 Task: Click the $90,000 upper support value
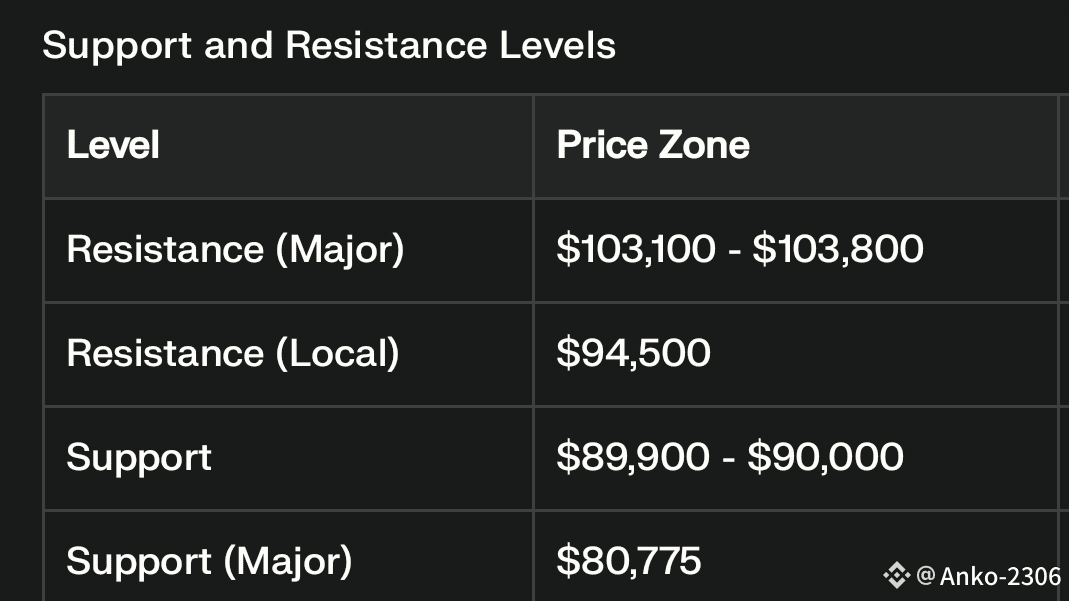(825, 457)
